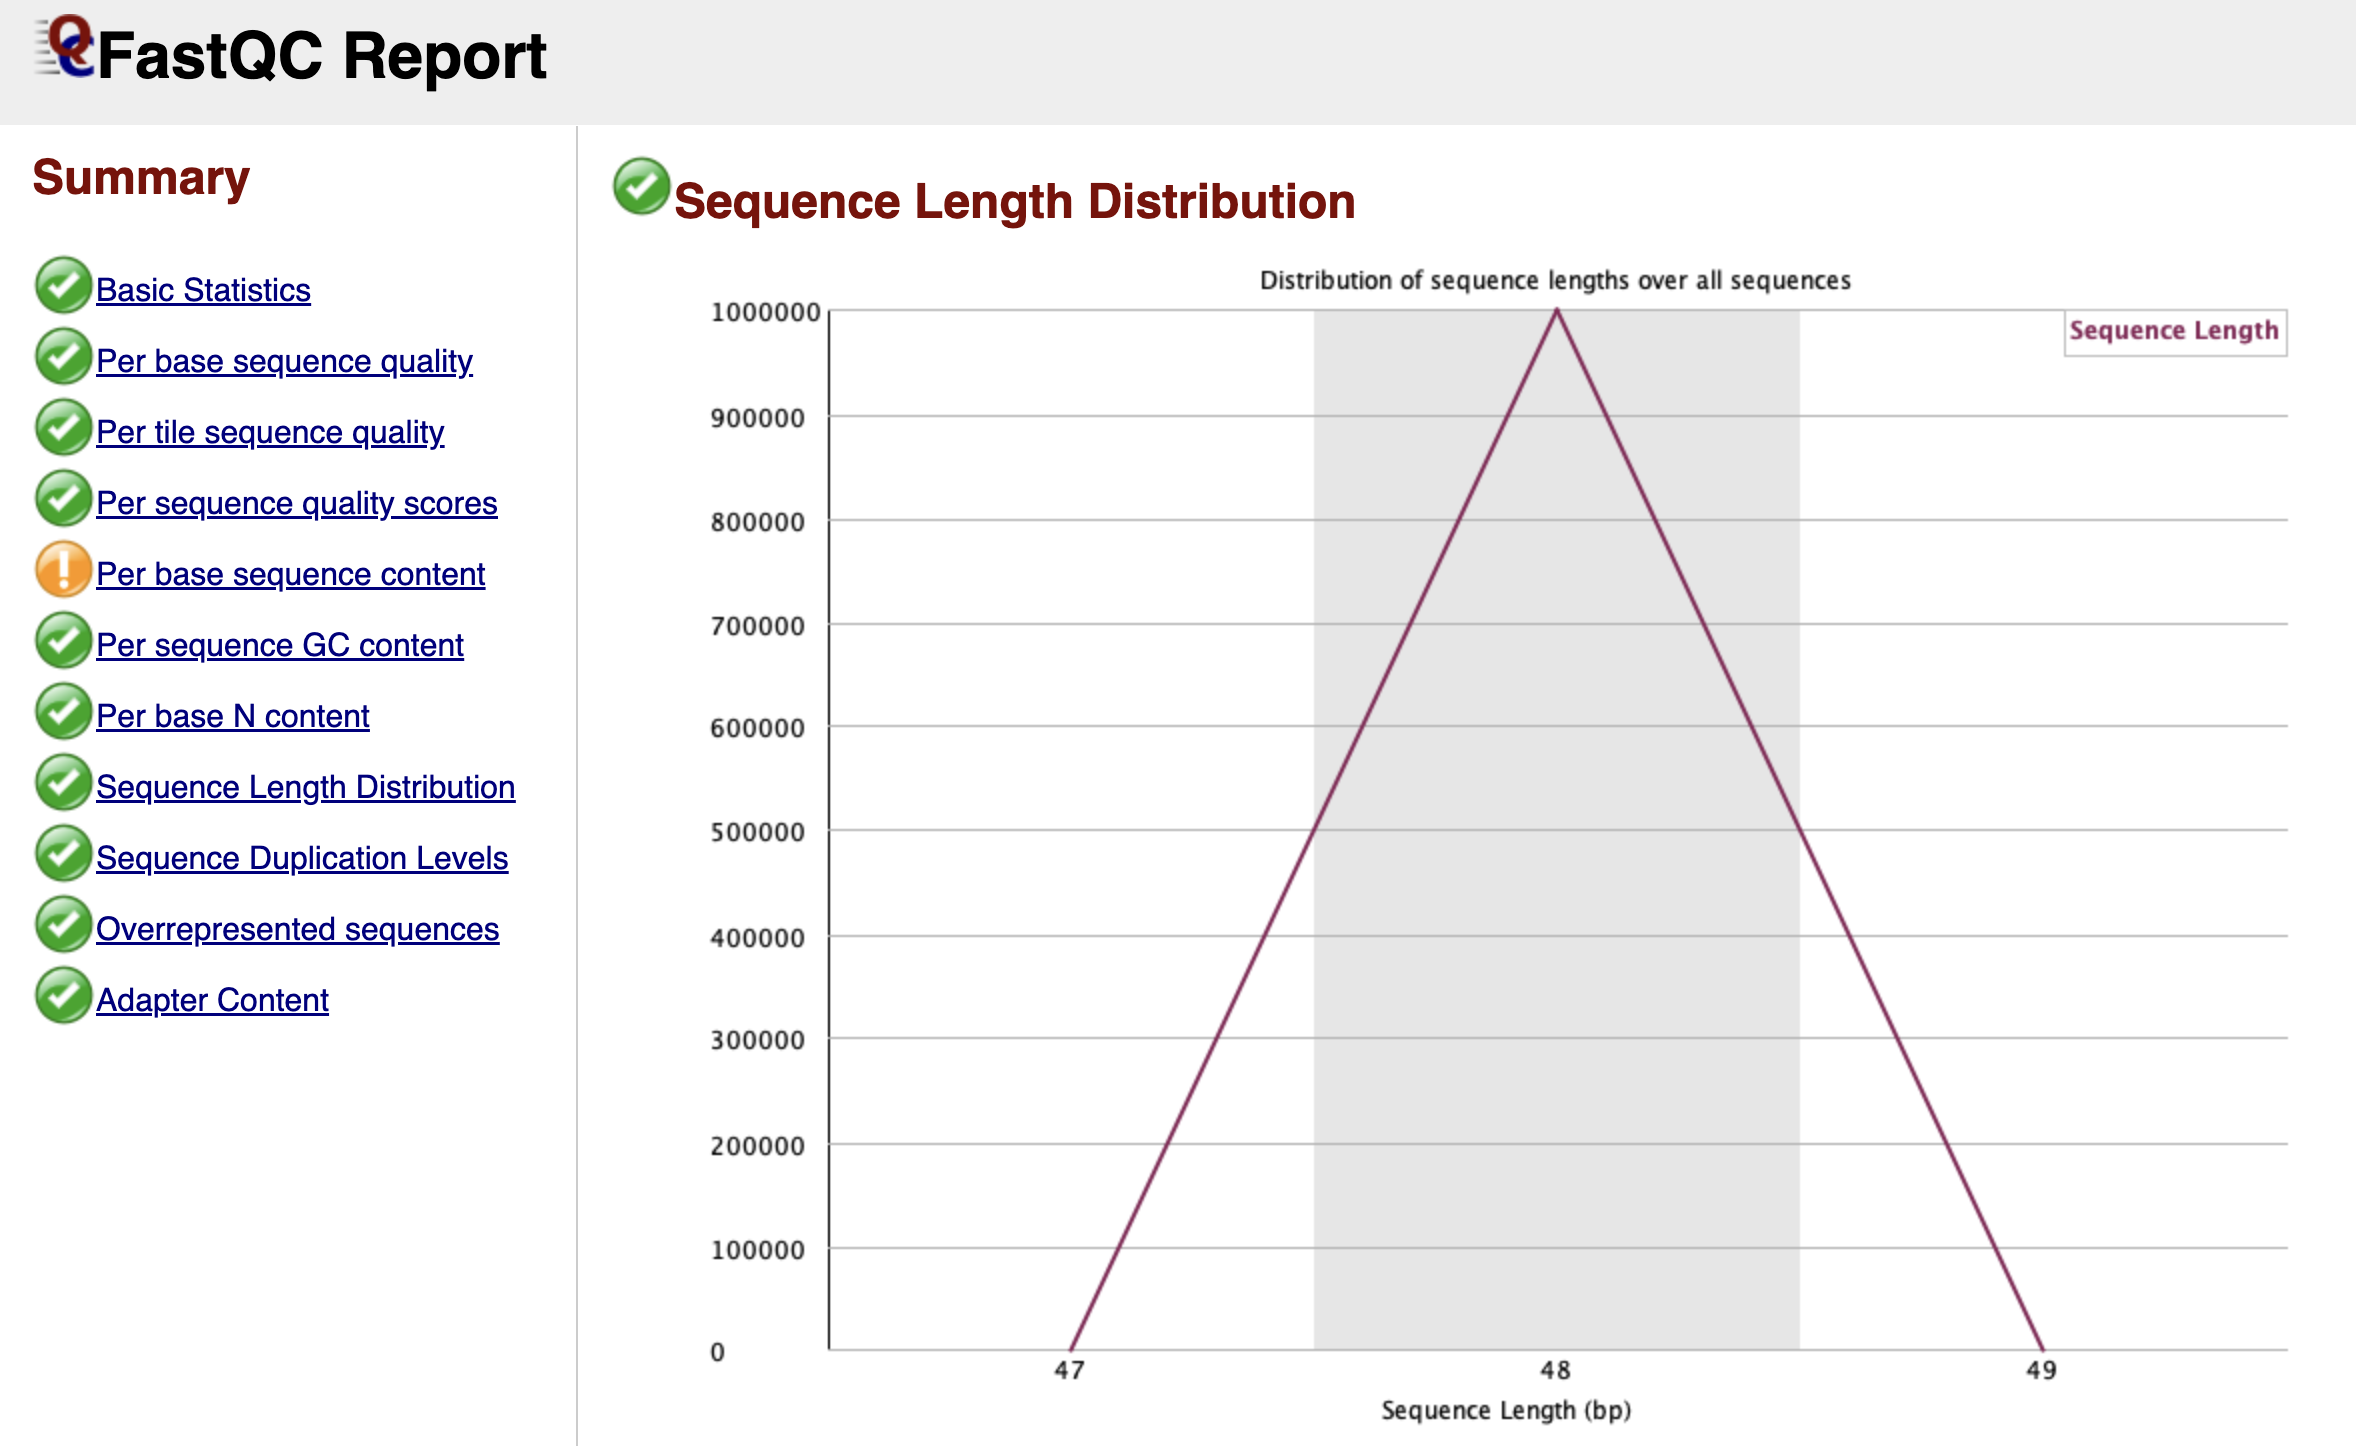Image resolution: width=2356 pixels, height=1446 pixels.
Task: Open the Per base sequence quality report
Action: (284, 362)
